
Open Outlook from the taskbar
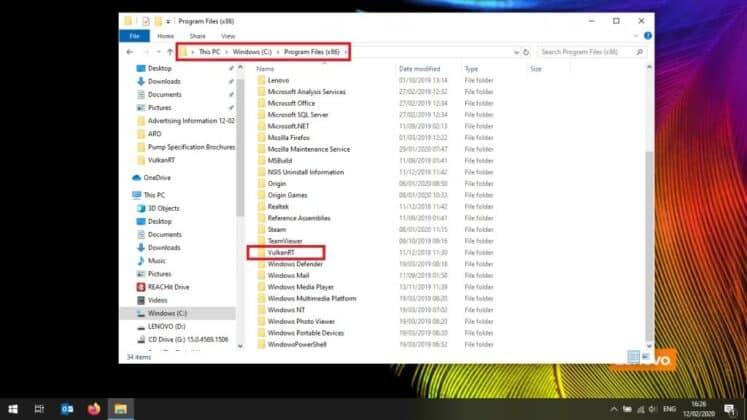point(67,408)
